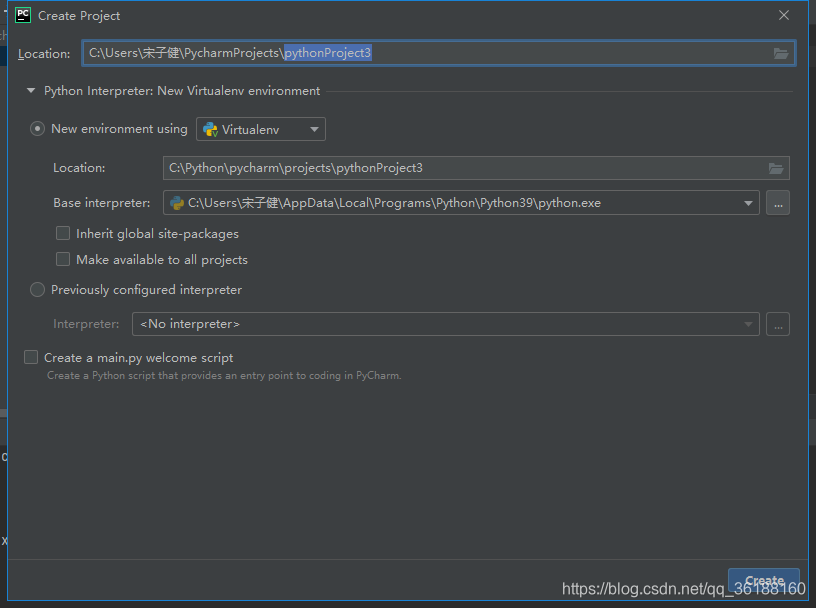
Task: Click the ellipsis button beside Interpreter dropdown
Action: pyautogui.click(x=778, y=324)
